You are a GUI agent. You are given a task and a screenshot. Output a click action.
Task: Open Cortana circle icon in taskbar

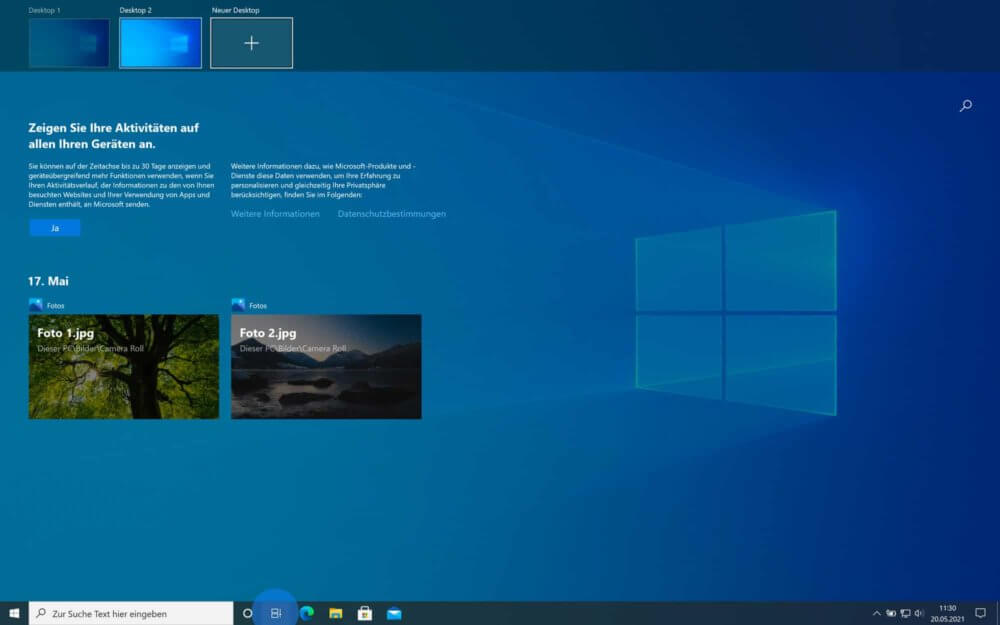click(247, 614)
